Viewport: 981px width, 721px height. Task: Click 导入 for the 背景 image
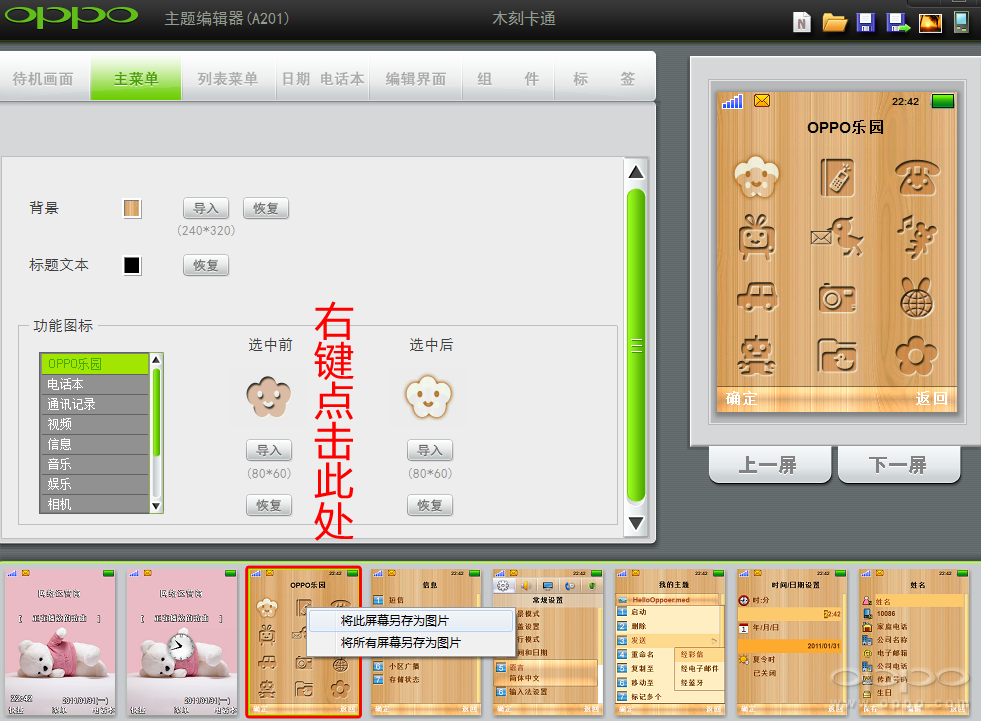206,208
